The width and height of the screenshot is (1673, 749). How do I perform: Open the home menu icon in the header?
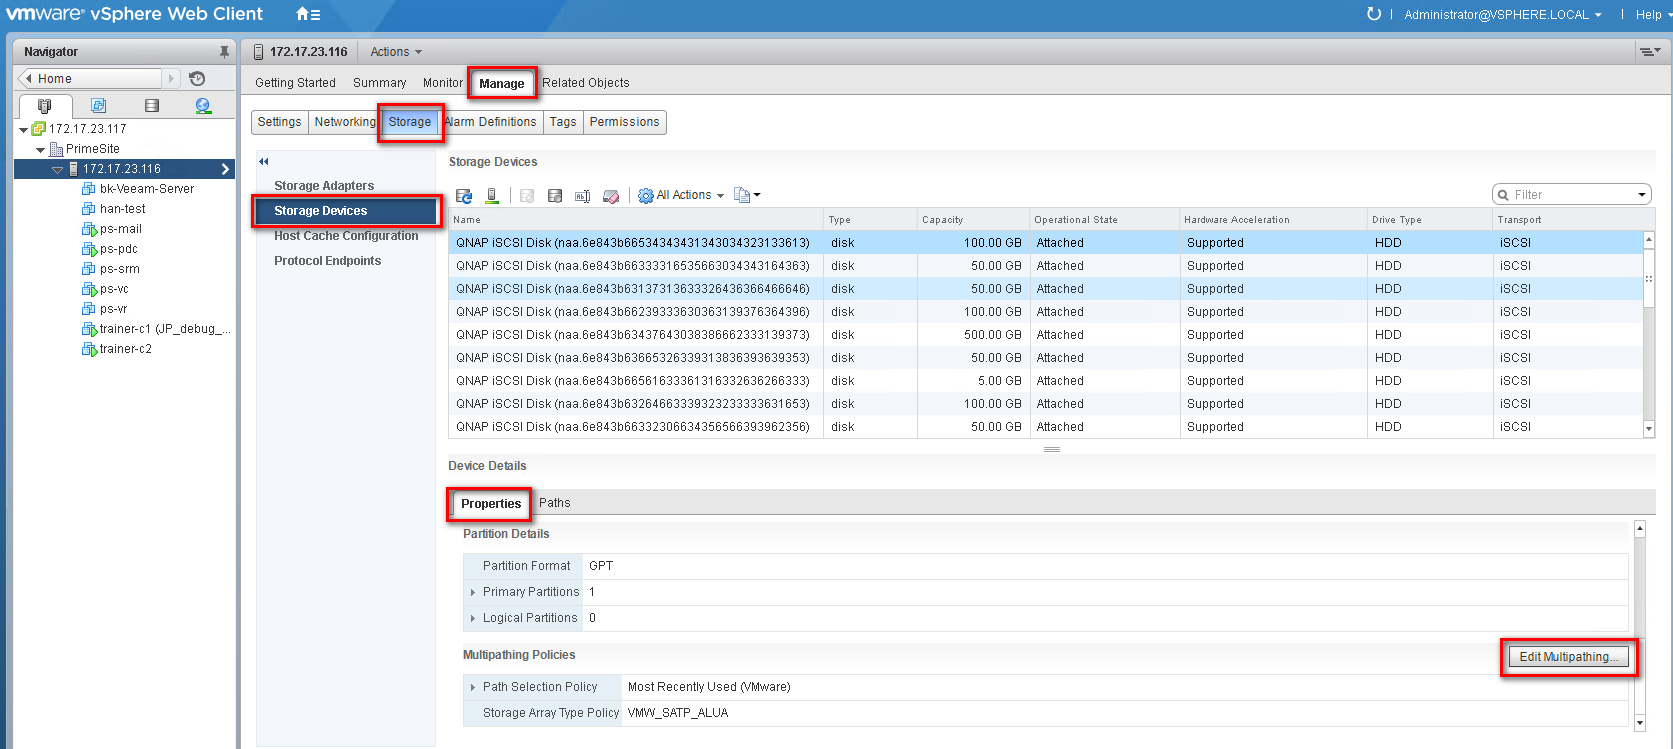[x=308, y=14]
